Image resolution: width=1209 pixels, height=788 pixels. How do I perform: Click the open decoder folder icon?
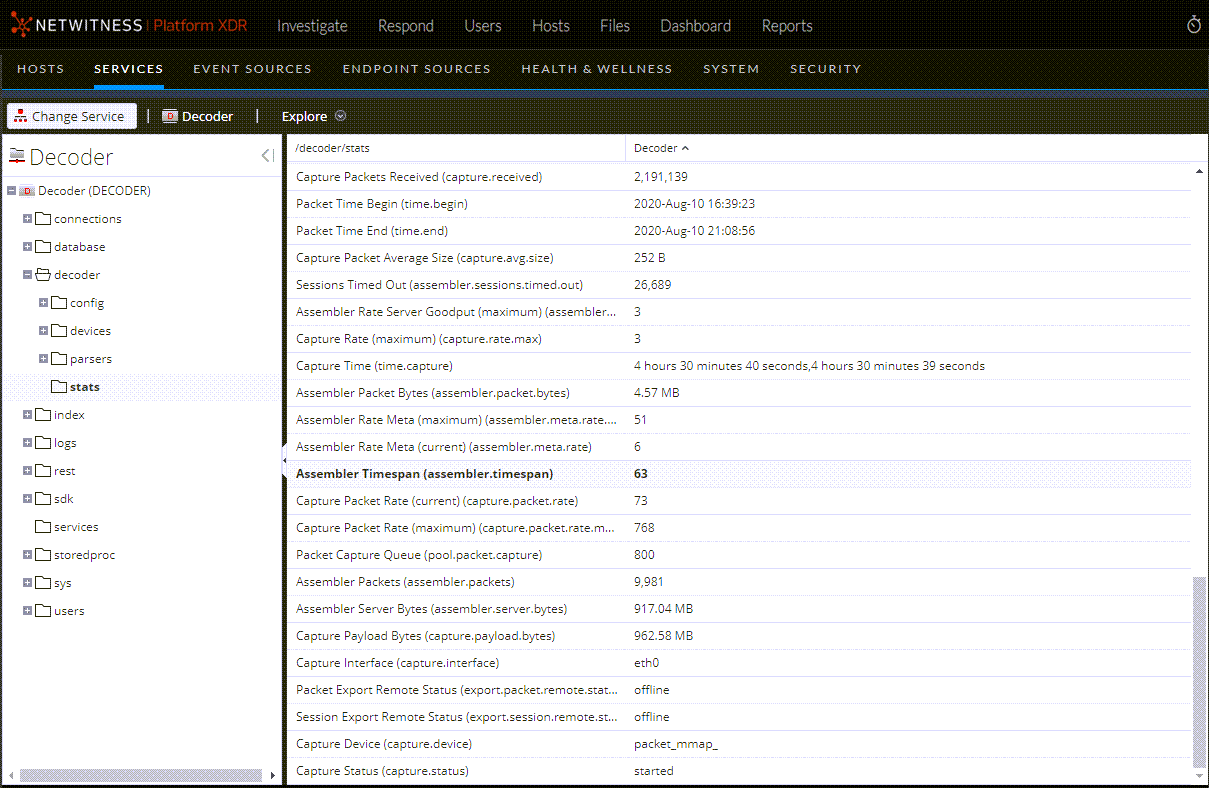(x=42, y=274)
